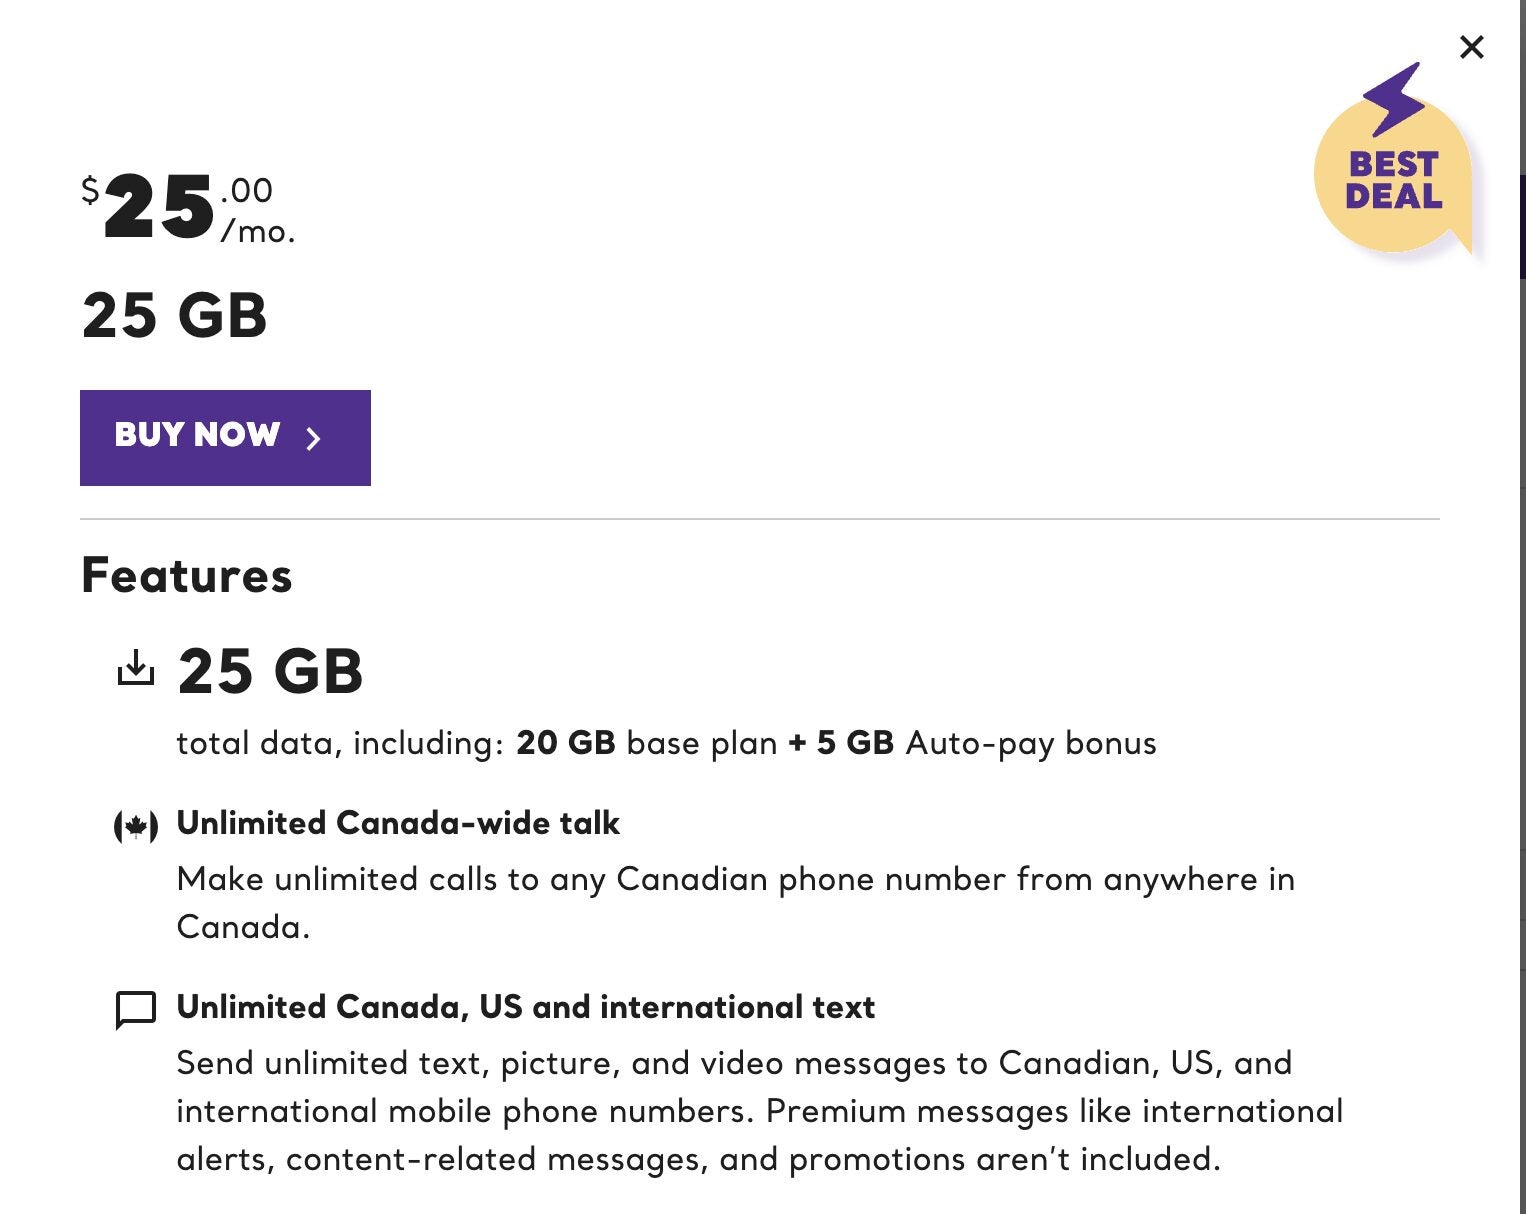Click the $25.00 monthly price
Viewport: 1526px width, 1214px height.
[x=160, y=208]
